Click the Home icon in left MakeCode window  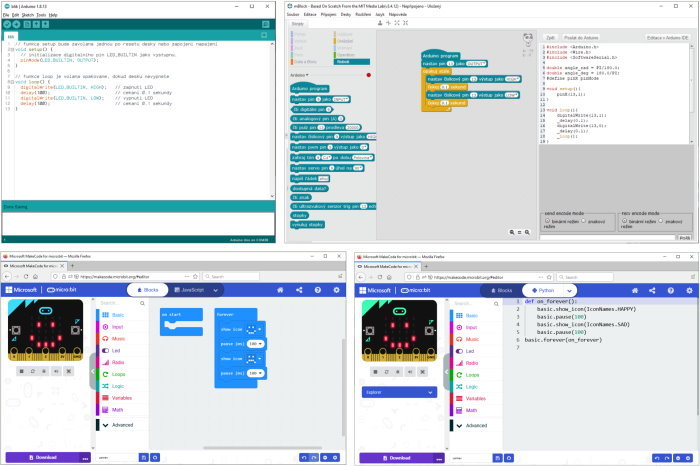point(280,290)
